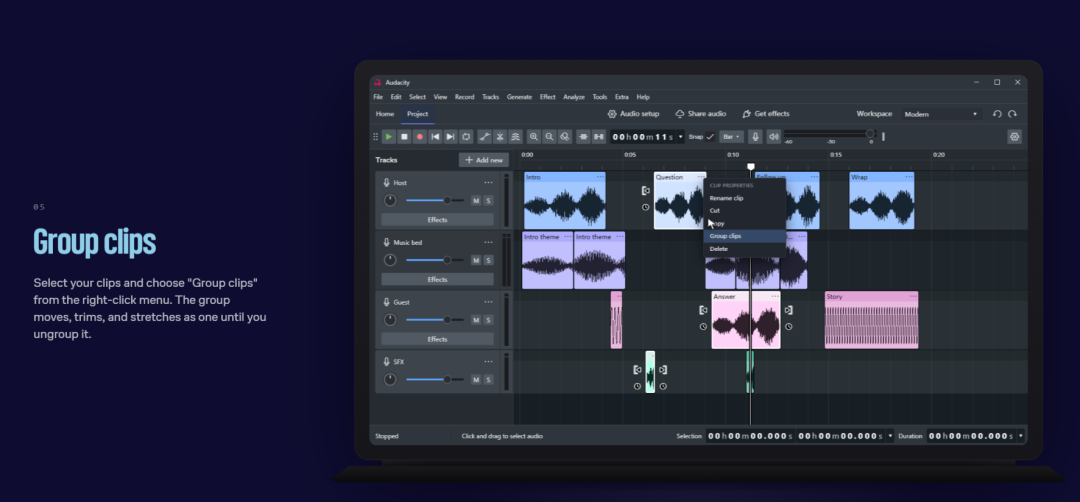Choose Group clips in the context menu

coord(745,236)
